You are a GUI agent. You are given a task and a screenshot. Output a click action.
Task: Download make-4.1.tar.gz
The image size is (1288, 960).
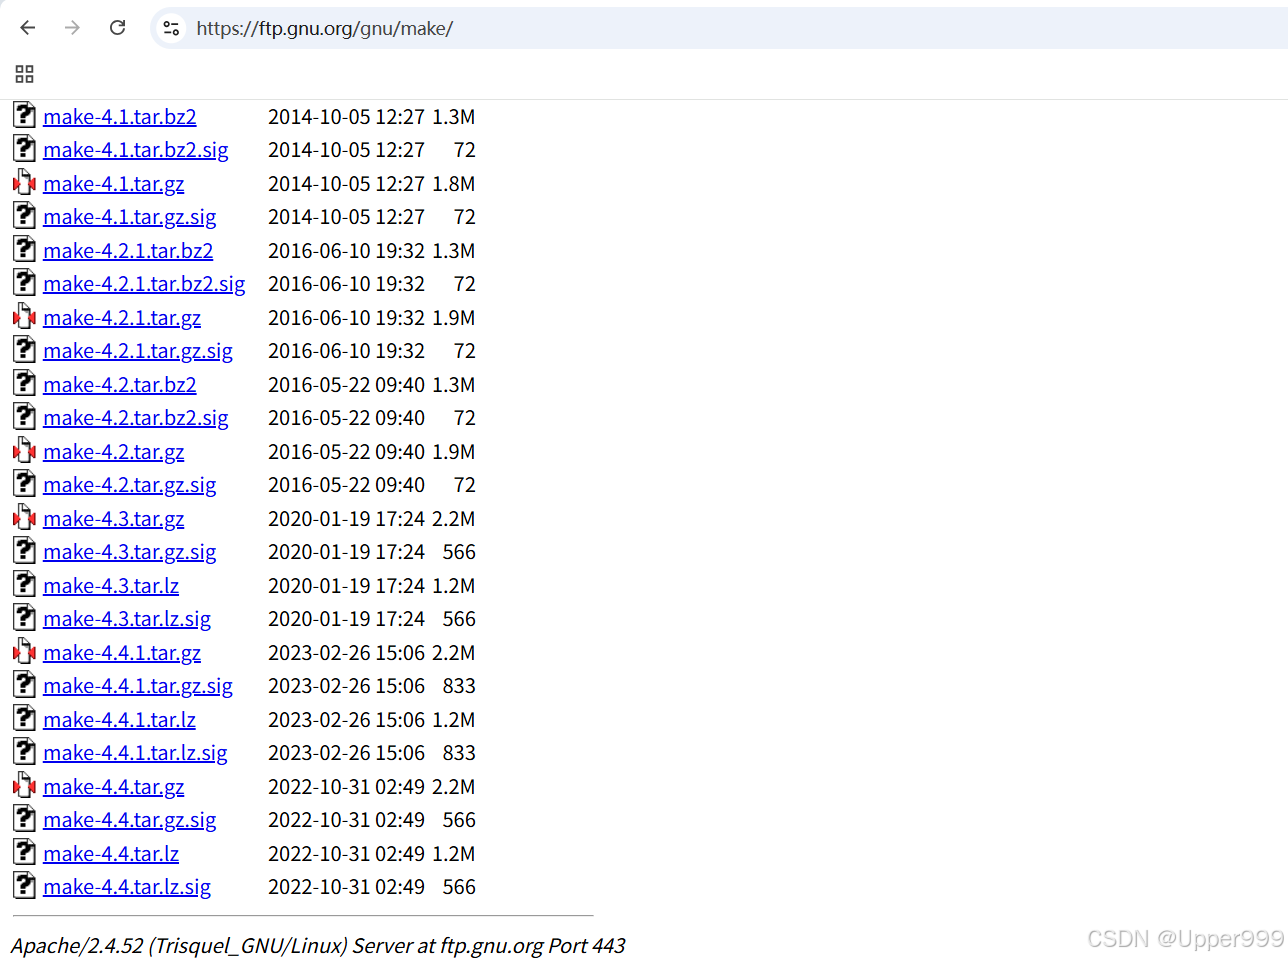tap(114, 184)
